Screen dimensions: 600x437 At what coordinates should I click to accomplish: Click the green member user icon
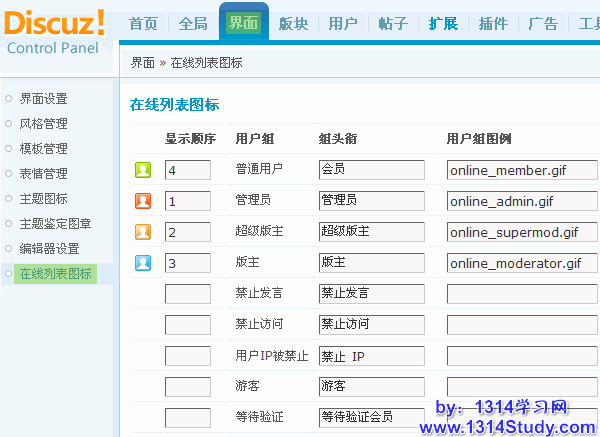pos(143,170)
